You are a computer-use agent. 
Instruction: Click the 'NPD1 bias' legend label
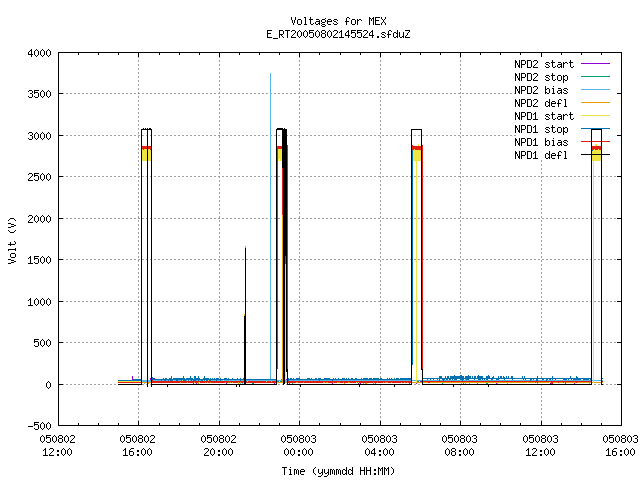(541, 142)
